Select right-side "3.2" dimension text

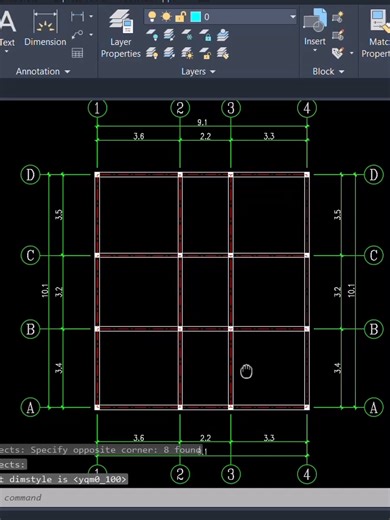click(337, 292)
